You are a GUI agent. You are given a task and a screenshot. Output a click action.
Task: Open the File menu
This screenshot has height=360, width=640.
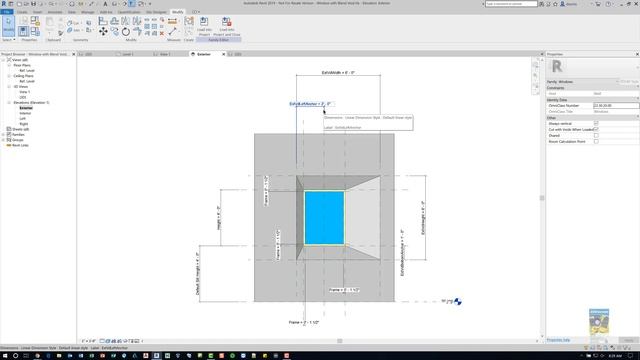coord(7,12)
